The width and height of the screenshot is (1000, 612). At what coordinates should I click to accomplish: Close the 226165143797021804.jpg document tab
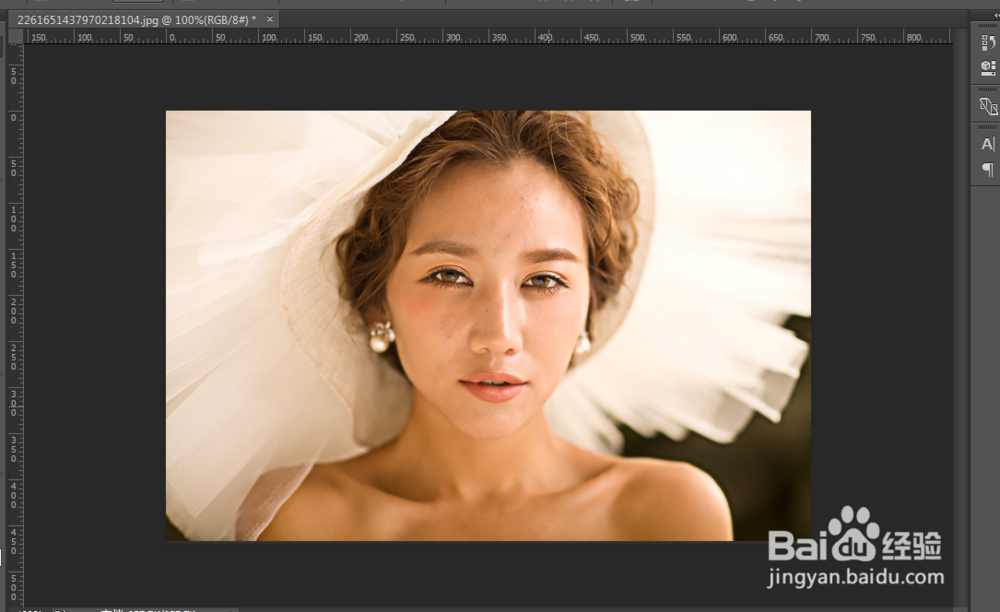tap(270, 19)
